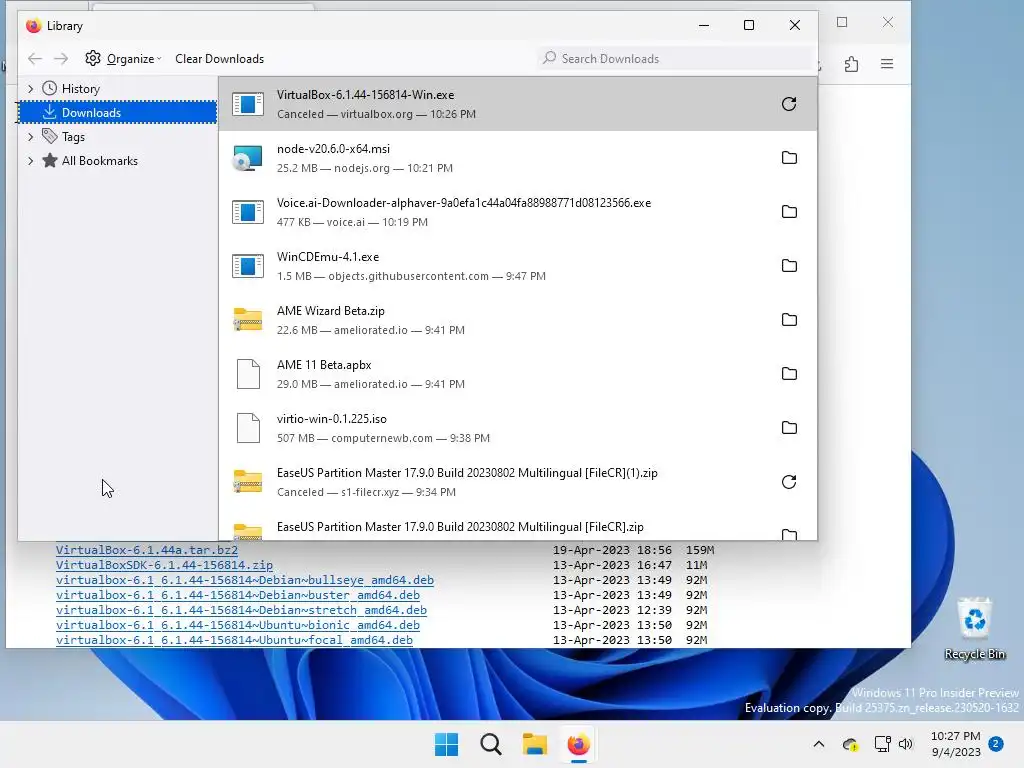Click Clear Downloads button

pos(219,59)
